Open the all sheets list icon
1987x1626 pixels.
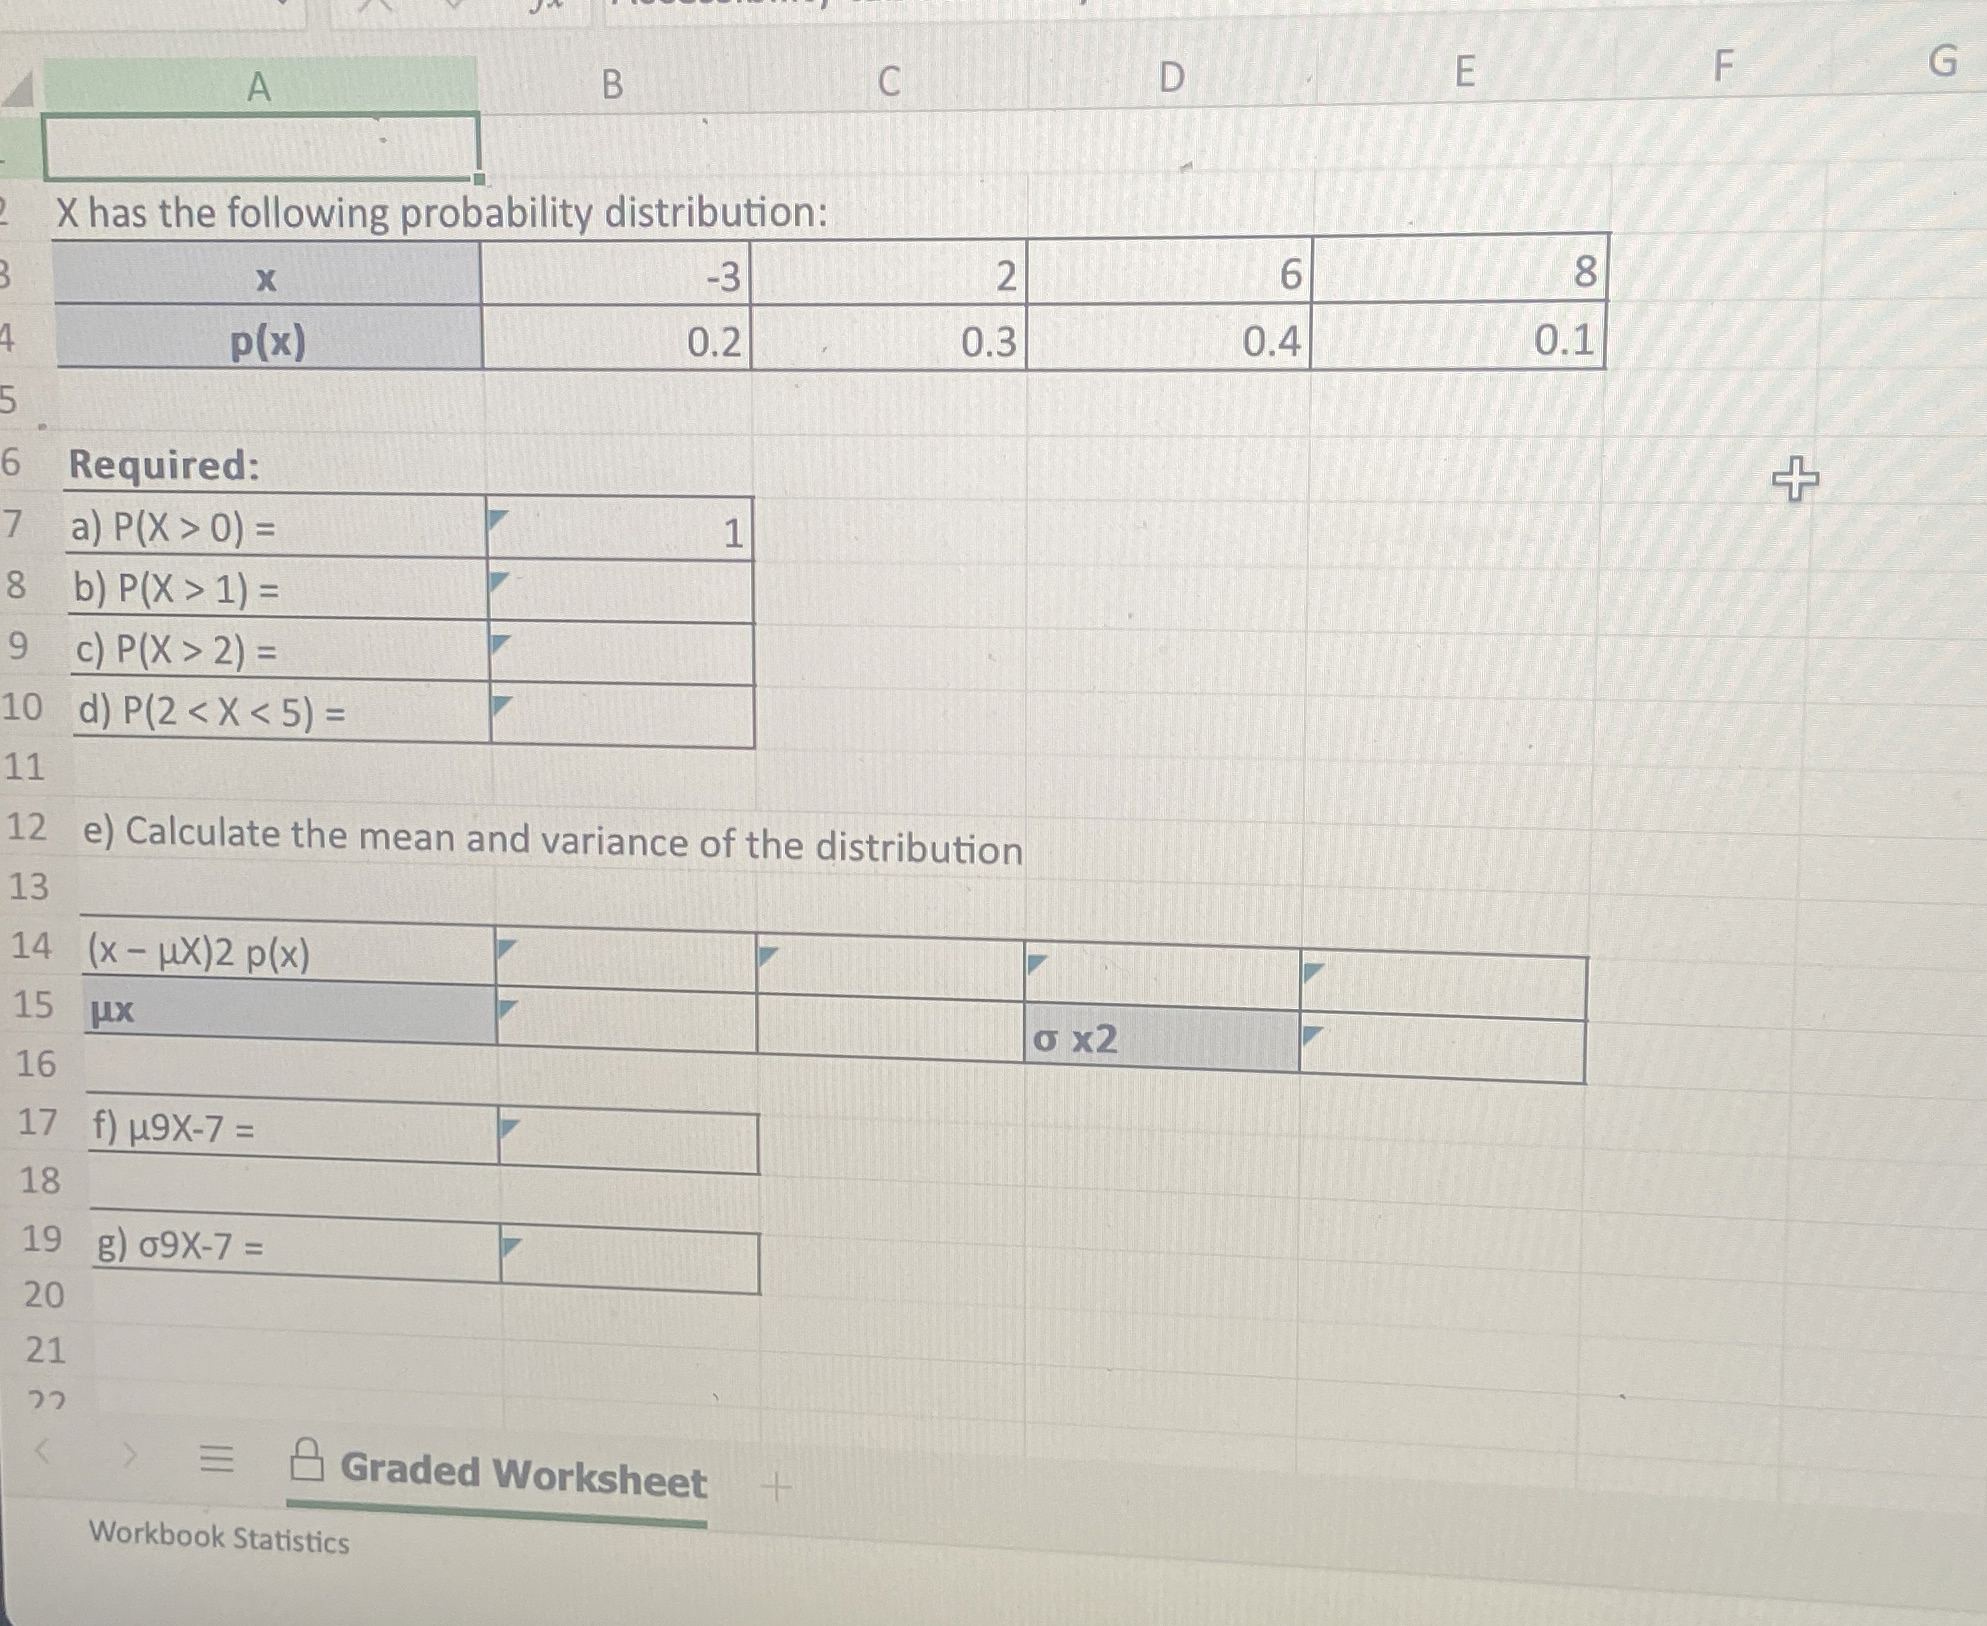pos(216,1459)
